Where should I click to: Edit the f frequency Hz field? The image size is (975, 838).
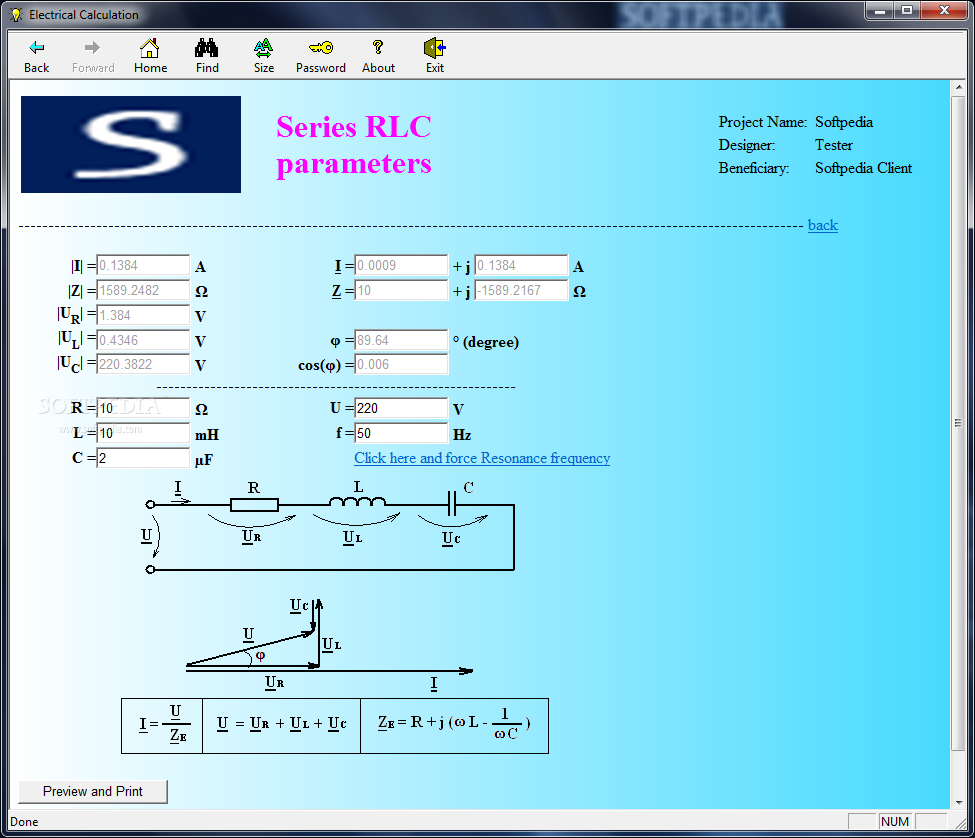click(401, 433)
